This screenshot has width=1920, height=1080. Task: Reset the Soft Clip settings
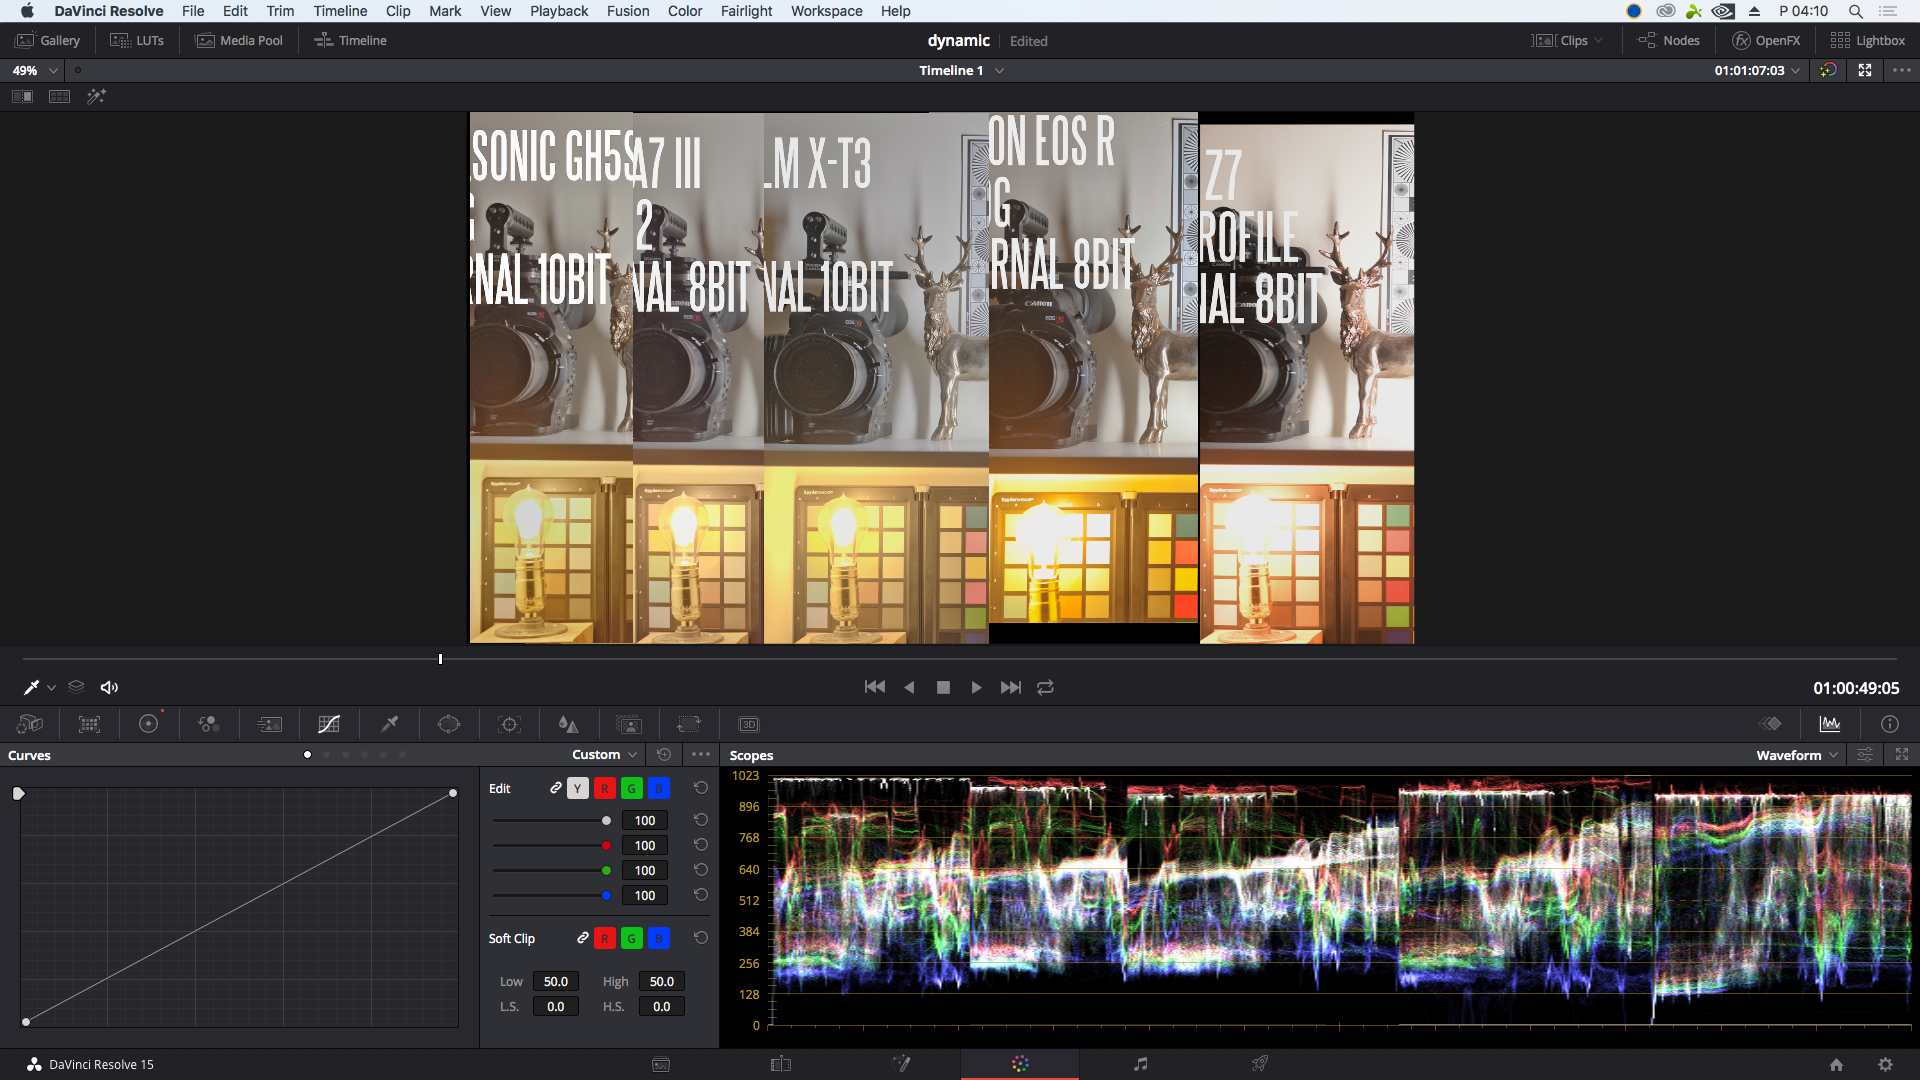[701, 938]
